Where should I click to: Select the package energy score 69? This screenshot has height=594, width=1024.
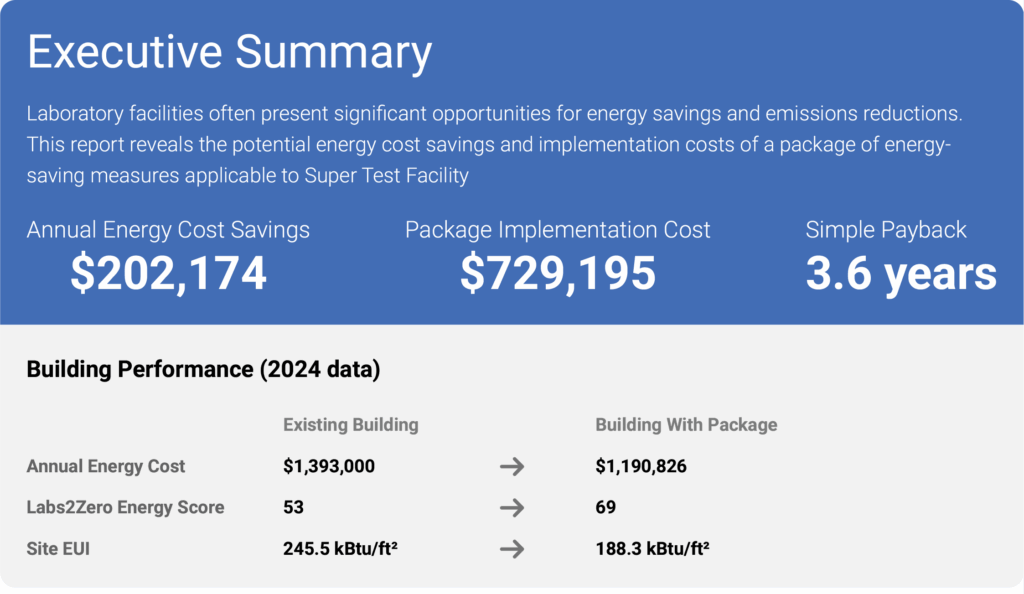pyautogui.click(x=605, y=507)
